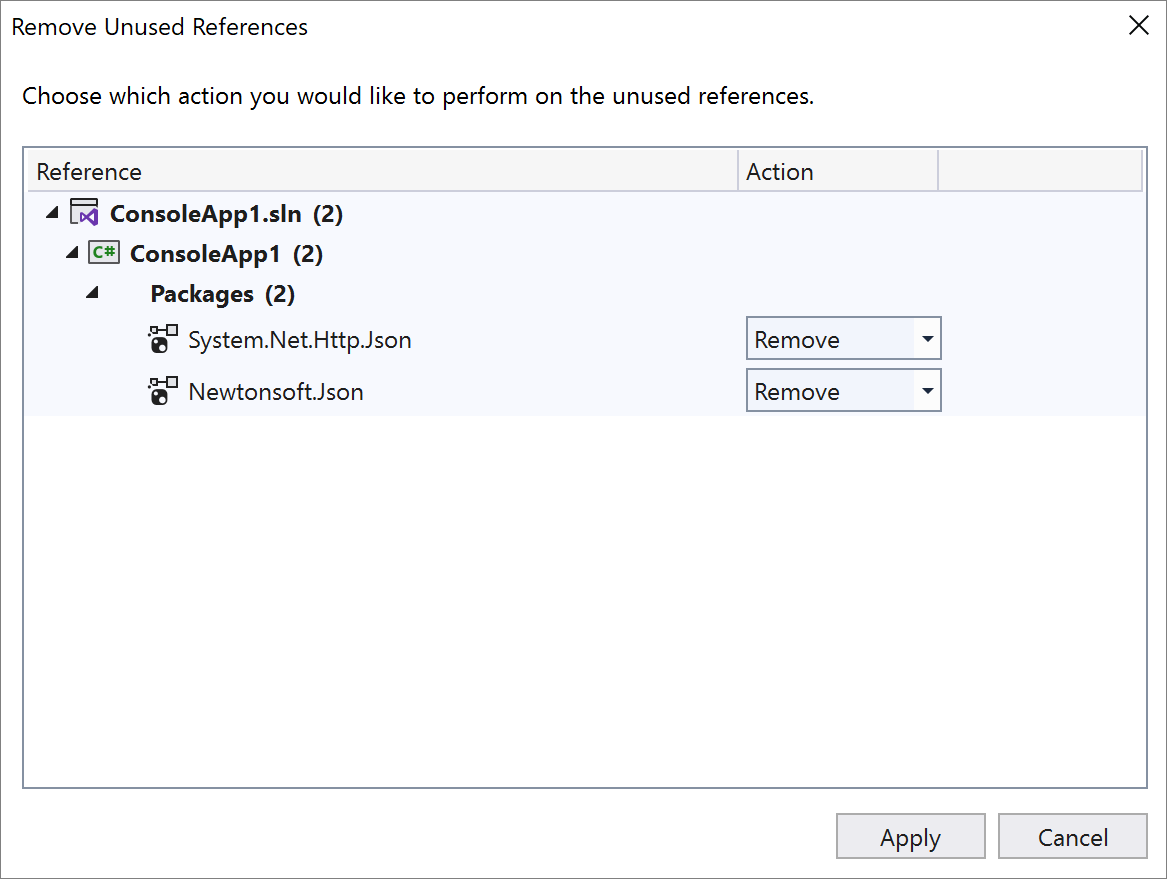Select the Packages (2) group node
The image size is (1167, 879).
[x=221, y=293]
